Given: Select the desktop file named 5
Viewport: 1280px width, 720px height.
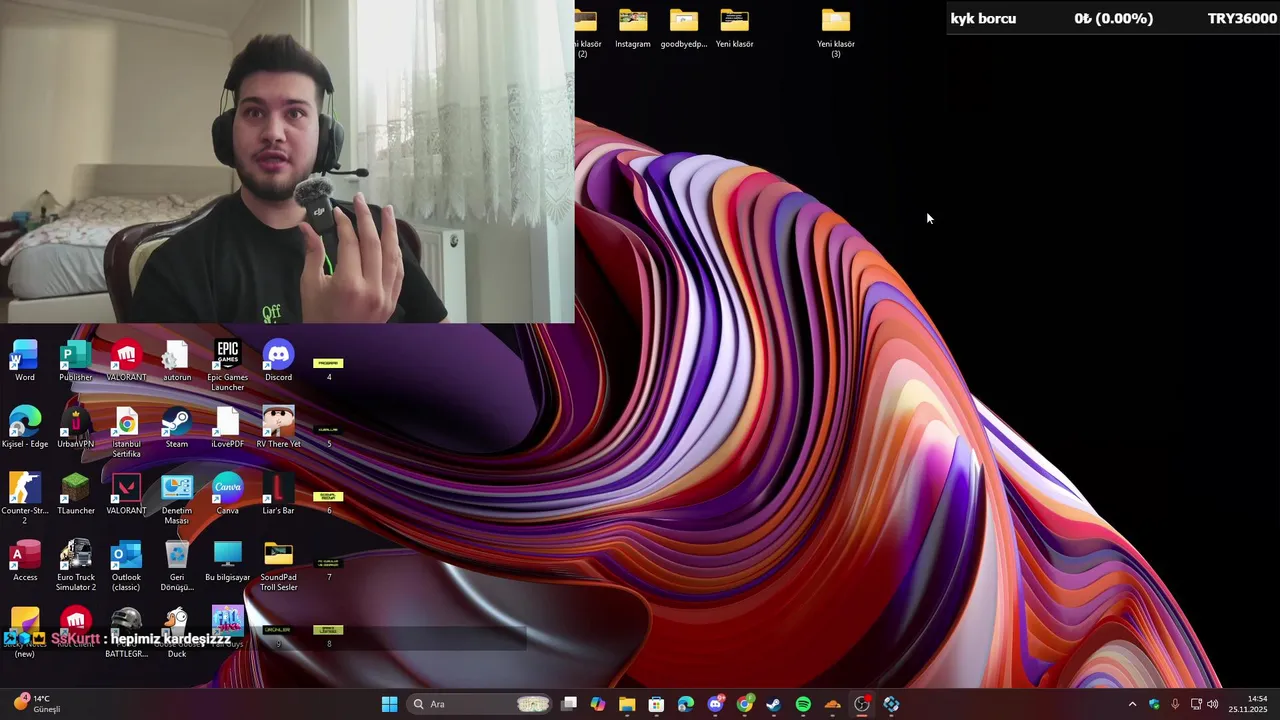Looking at the screenshot, I should pyautogui.click(x=328, y=434).
